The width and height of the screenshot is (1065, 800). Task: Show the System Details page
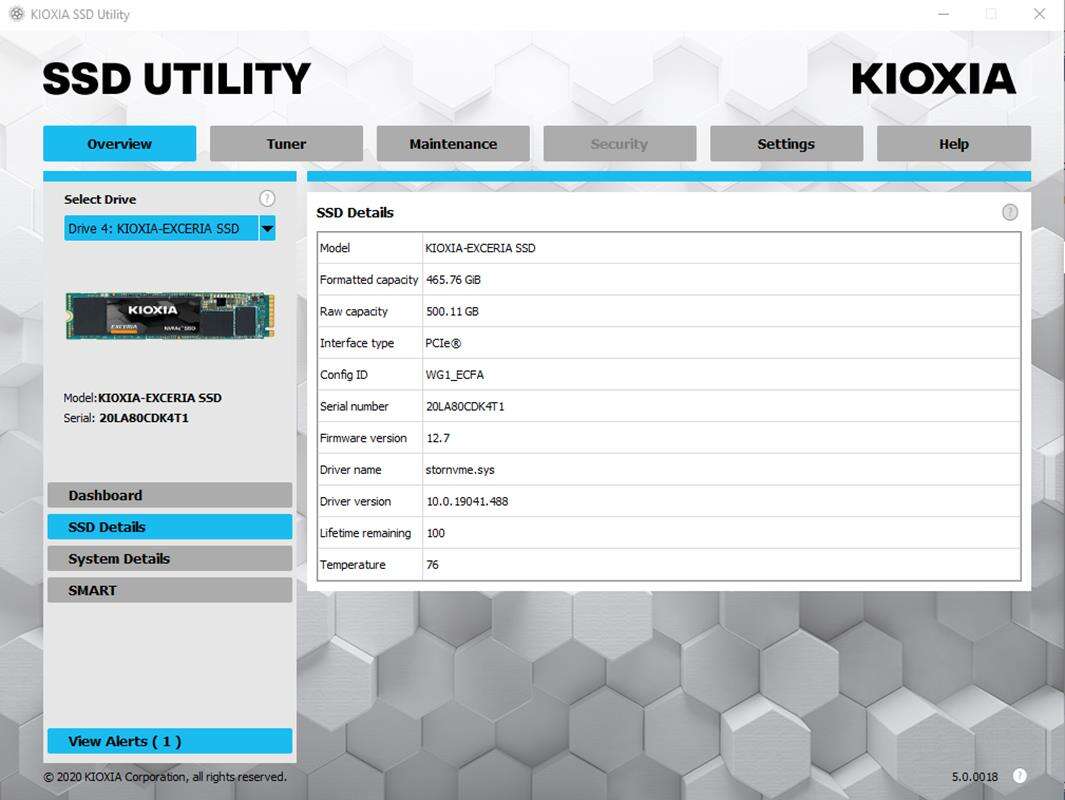[169, 559]
